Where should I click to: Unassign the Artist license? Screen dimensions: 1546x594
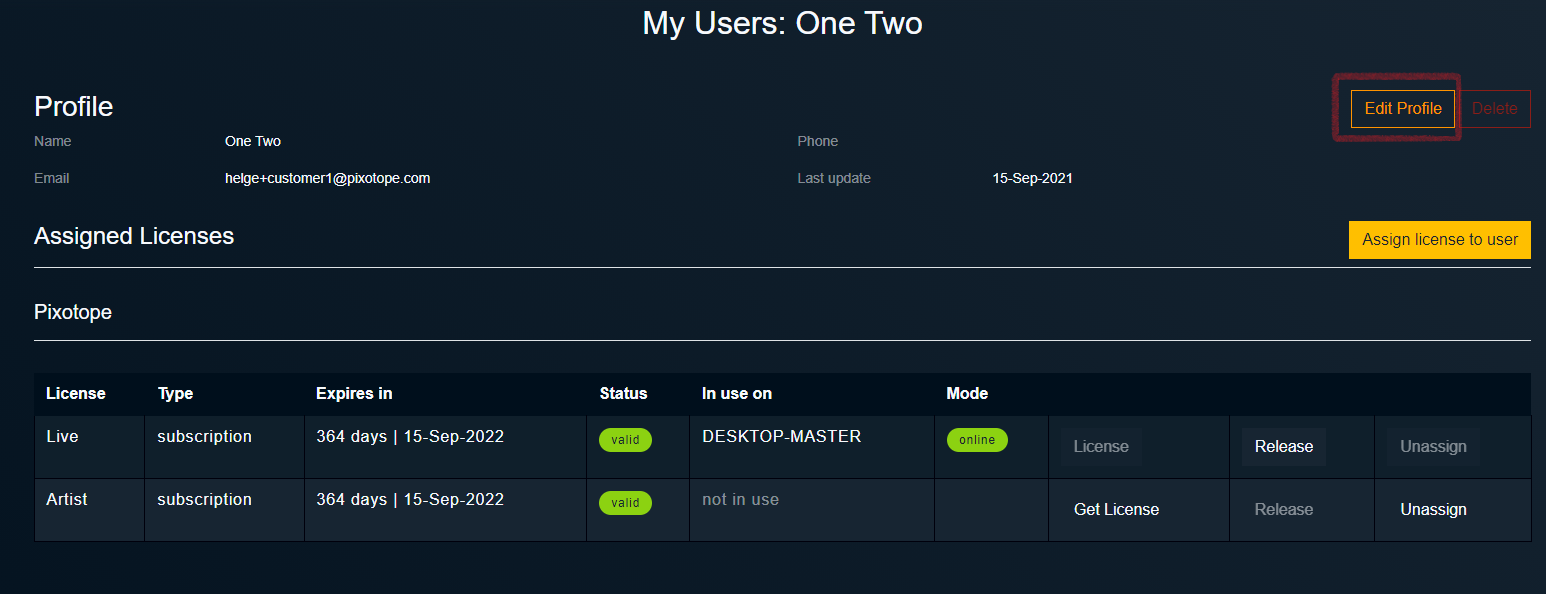(1433, 509)
